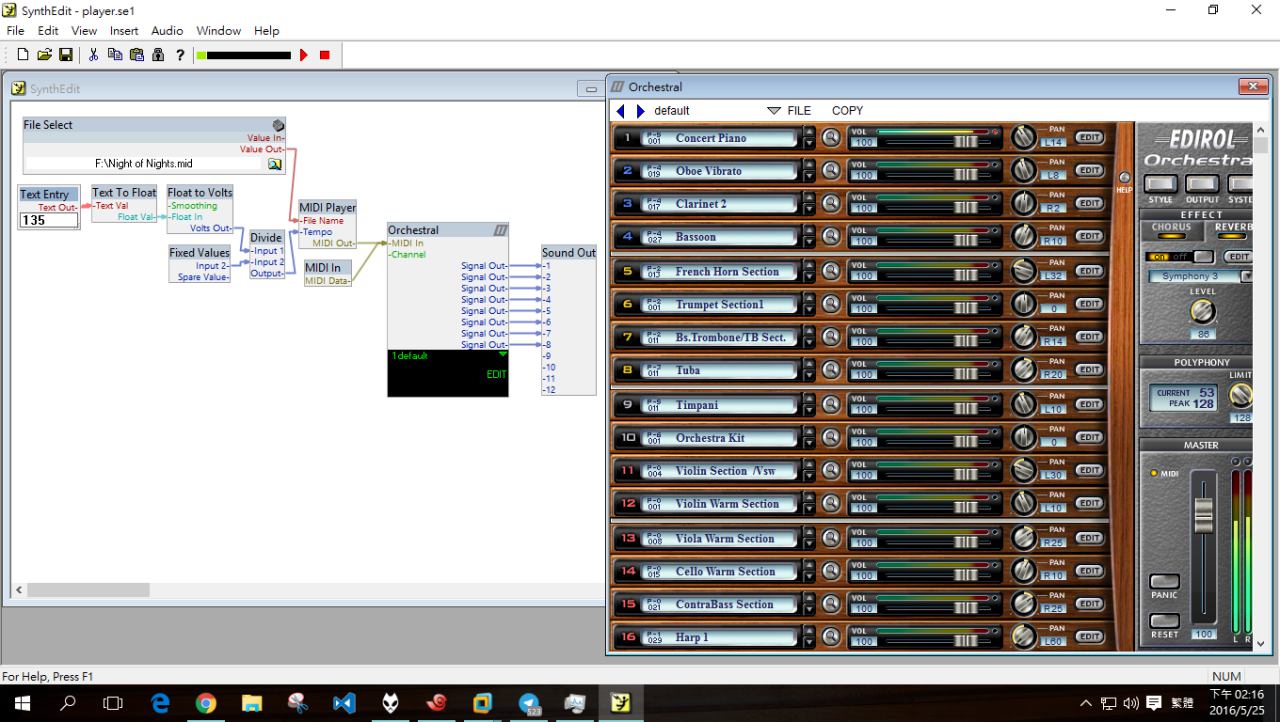Toggle the CHORUS effect tab indicator

point(1170,237)
